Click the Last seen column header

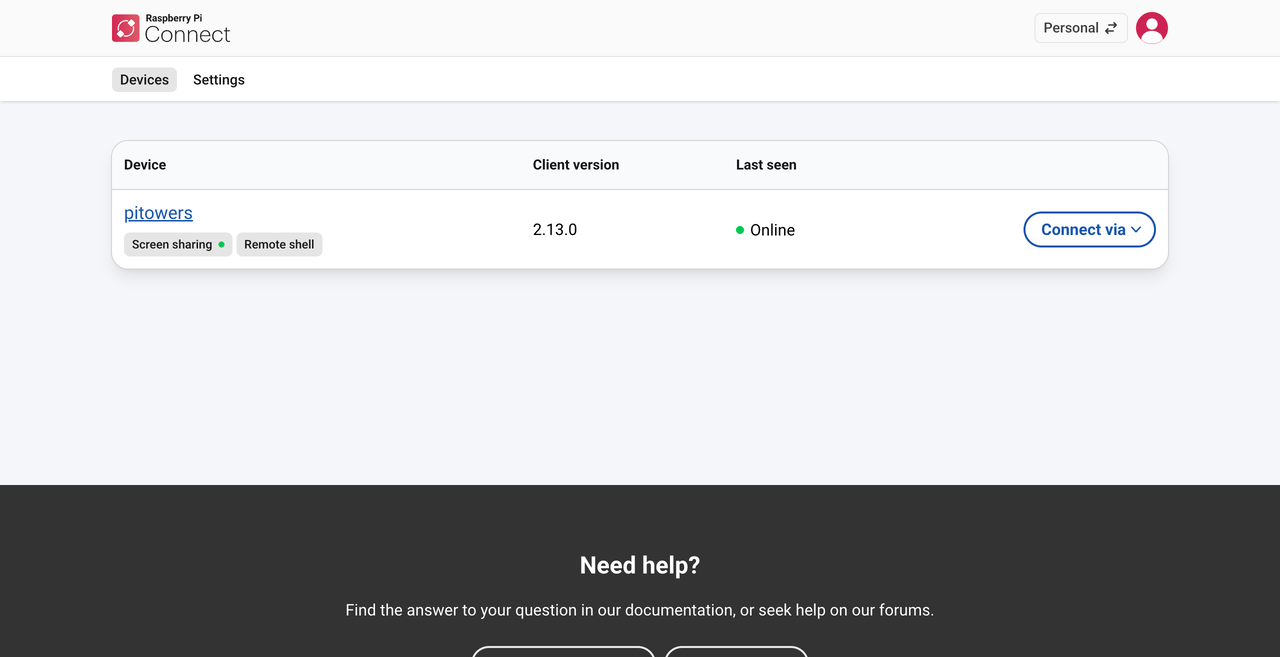766,165
